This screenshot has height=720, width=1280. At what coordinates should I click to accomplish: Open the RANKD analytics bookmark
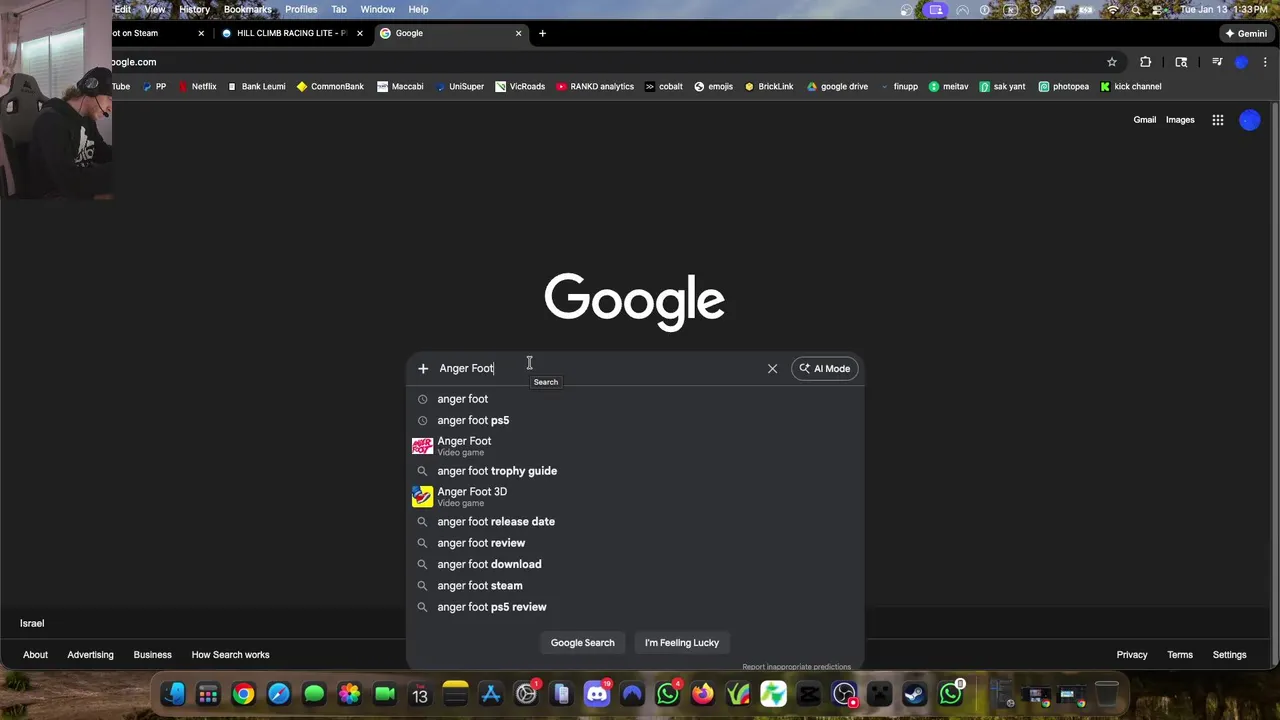595,87
